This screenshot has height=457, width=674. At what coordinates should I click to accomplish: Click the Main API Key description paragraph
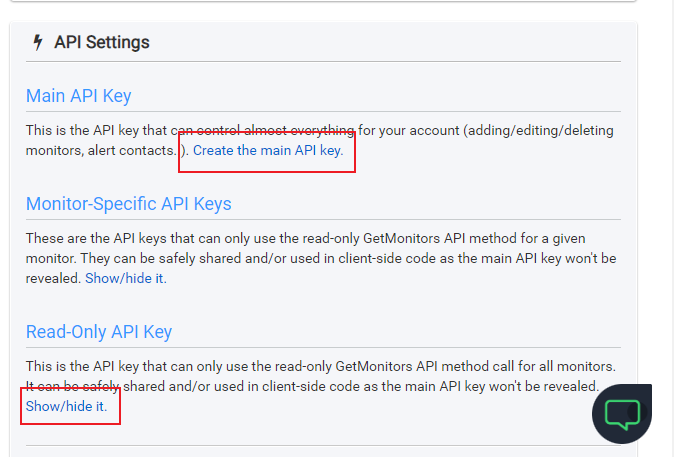[x=320, y=140]
